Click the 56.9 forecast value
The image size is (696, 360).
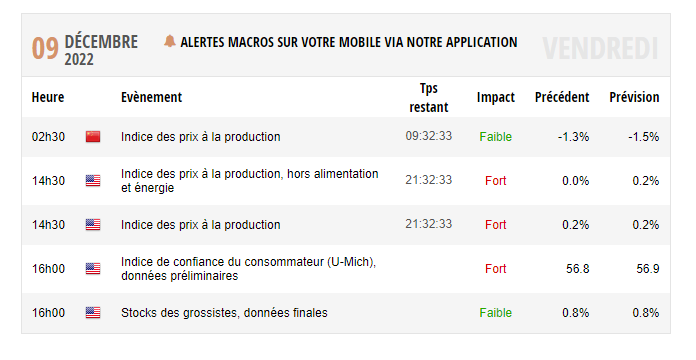pyautogui.click(x=648, y=269)
